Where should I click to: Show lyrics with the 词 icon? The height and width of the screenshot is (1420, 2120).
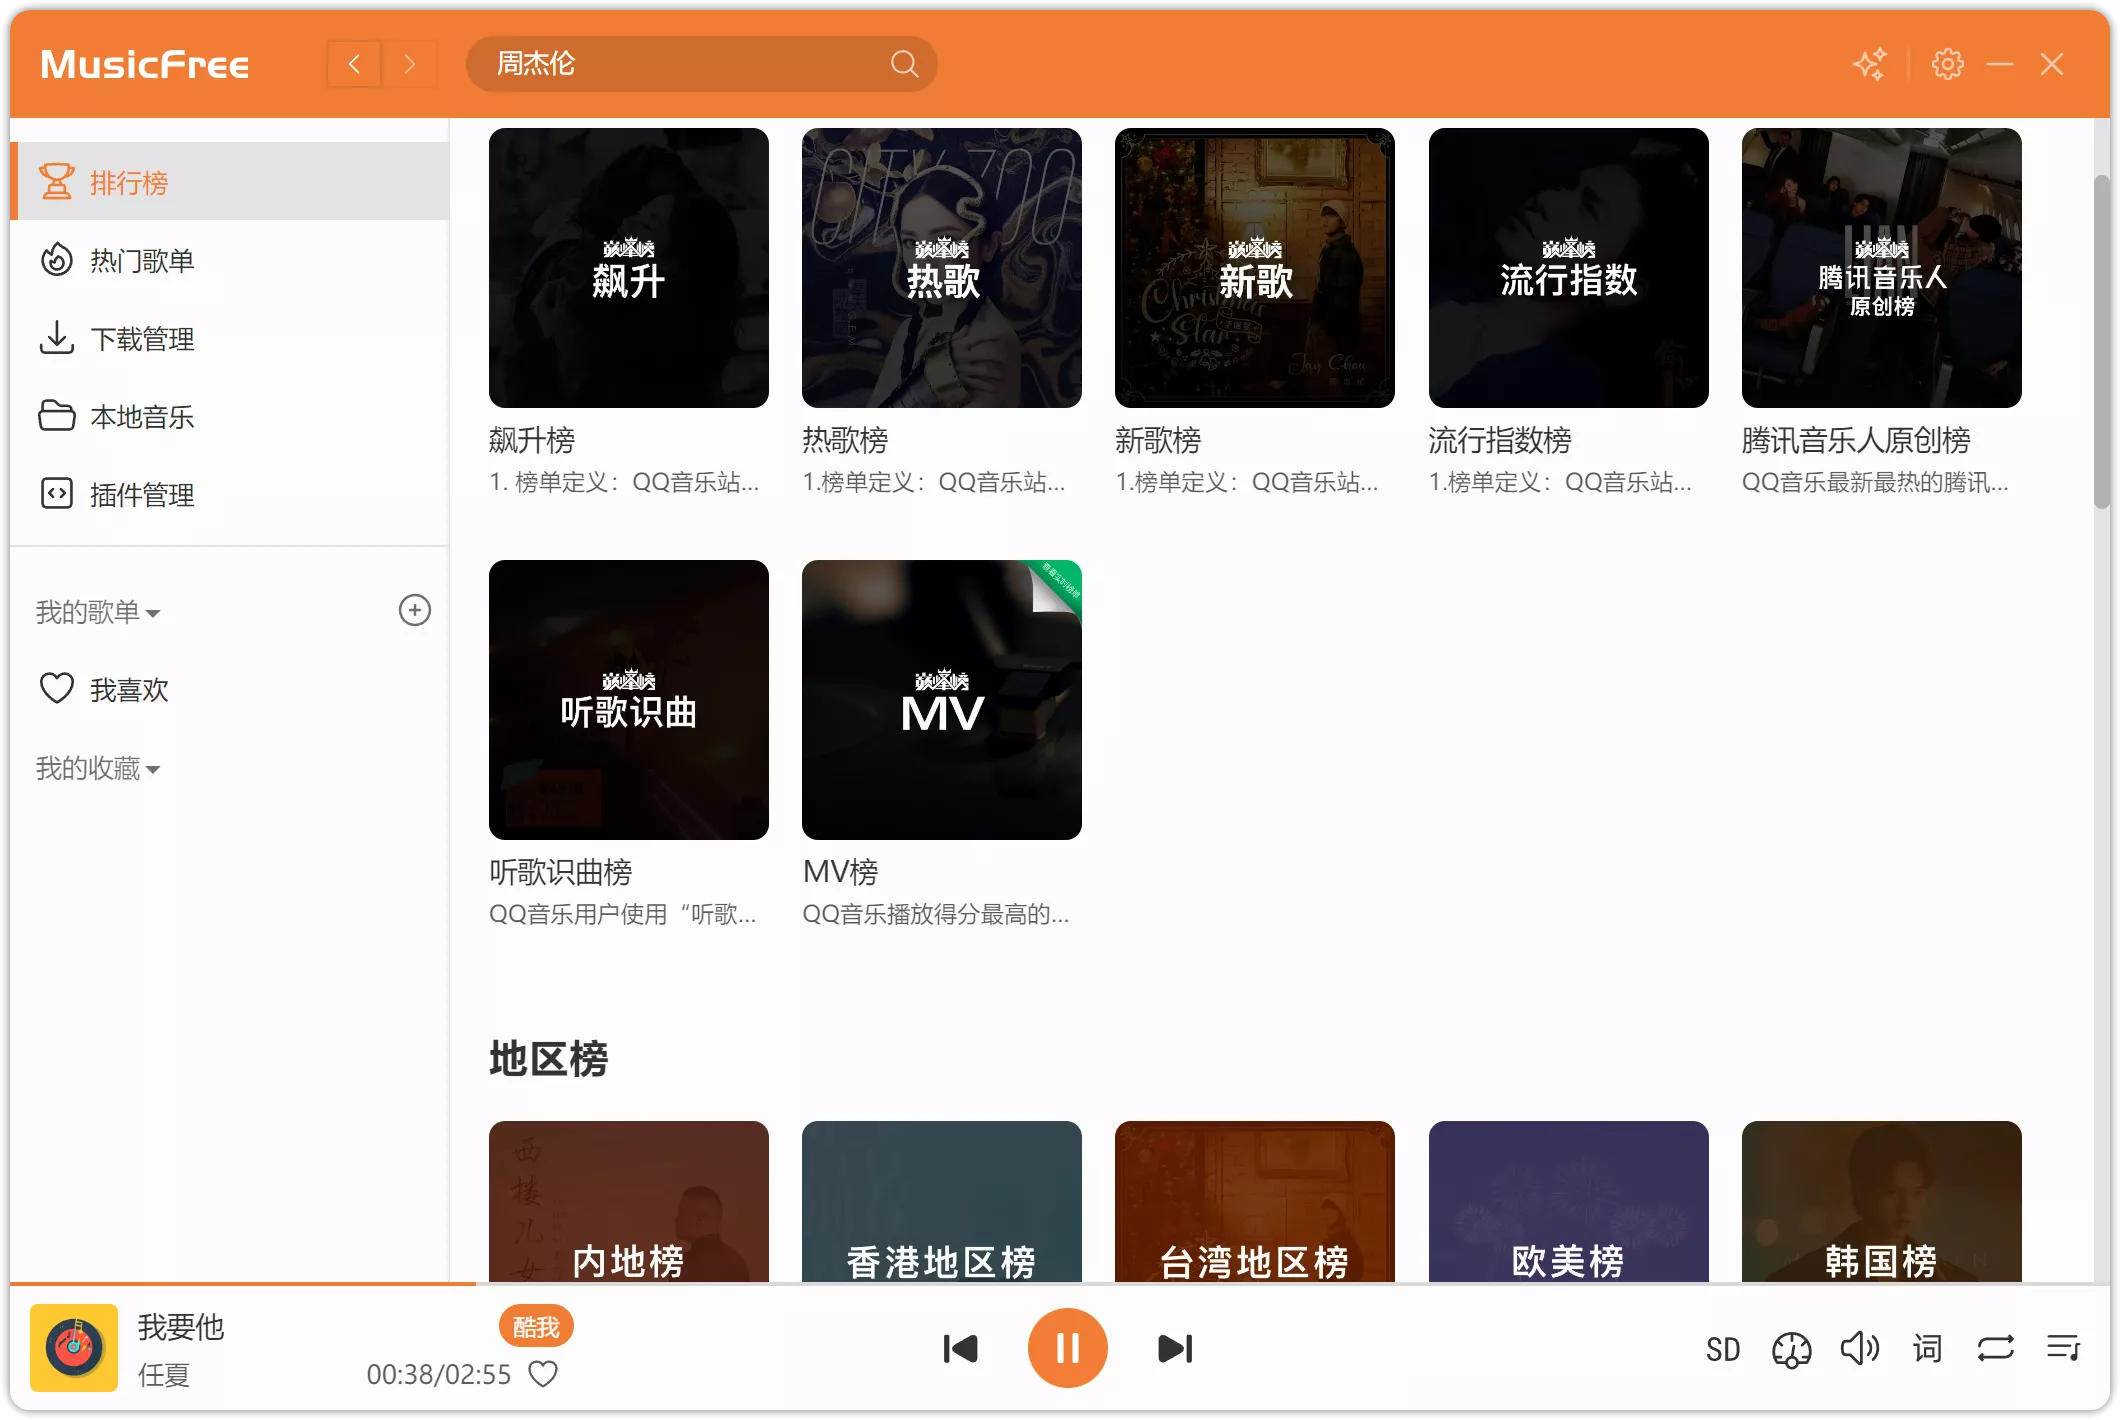click(1927, 1348)
